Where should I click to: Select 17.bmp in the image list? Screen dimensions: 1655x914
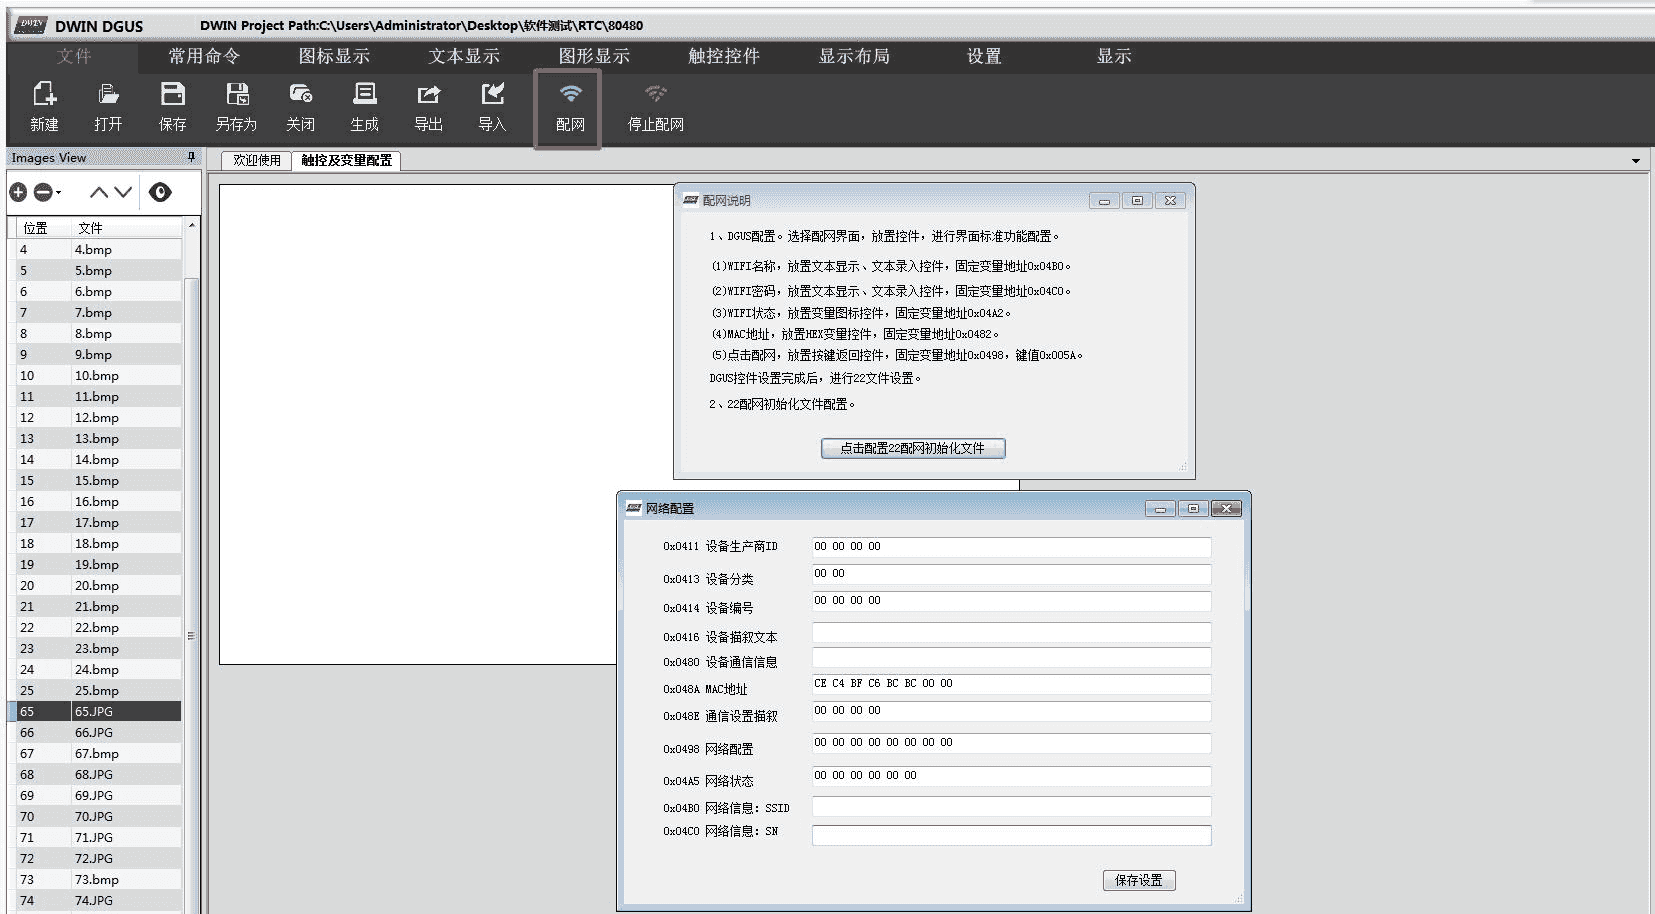[96, 523]
